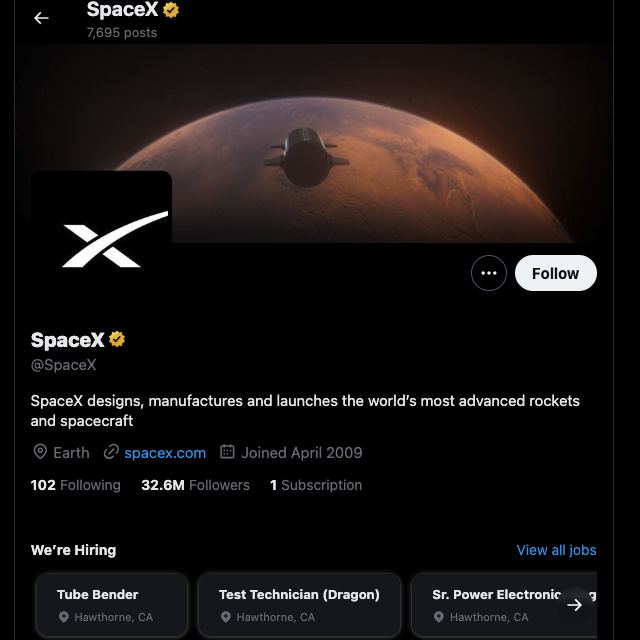The height and width of the screenshot is (640, 640).
Task: Open the 1 Subscription list
Action: [x=316, y=485]
